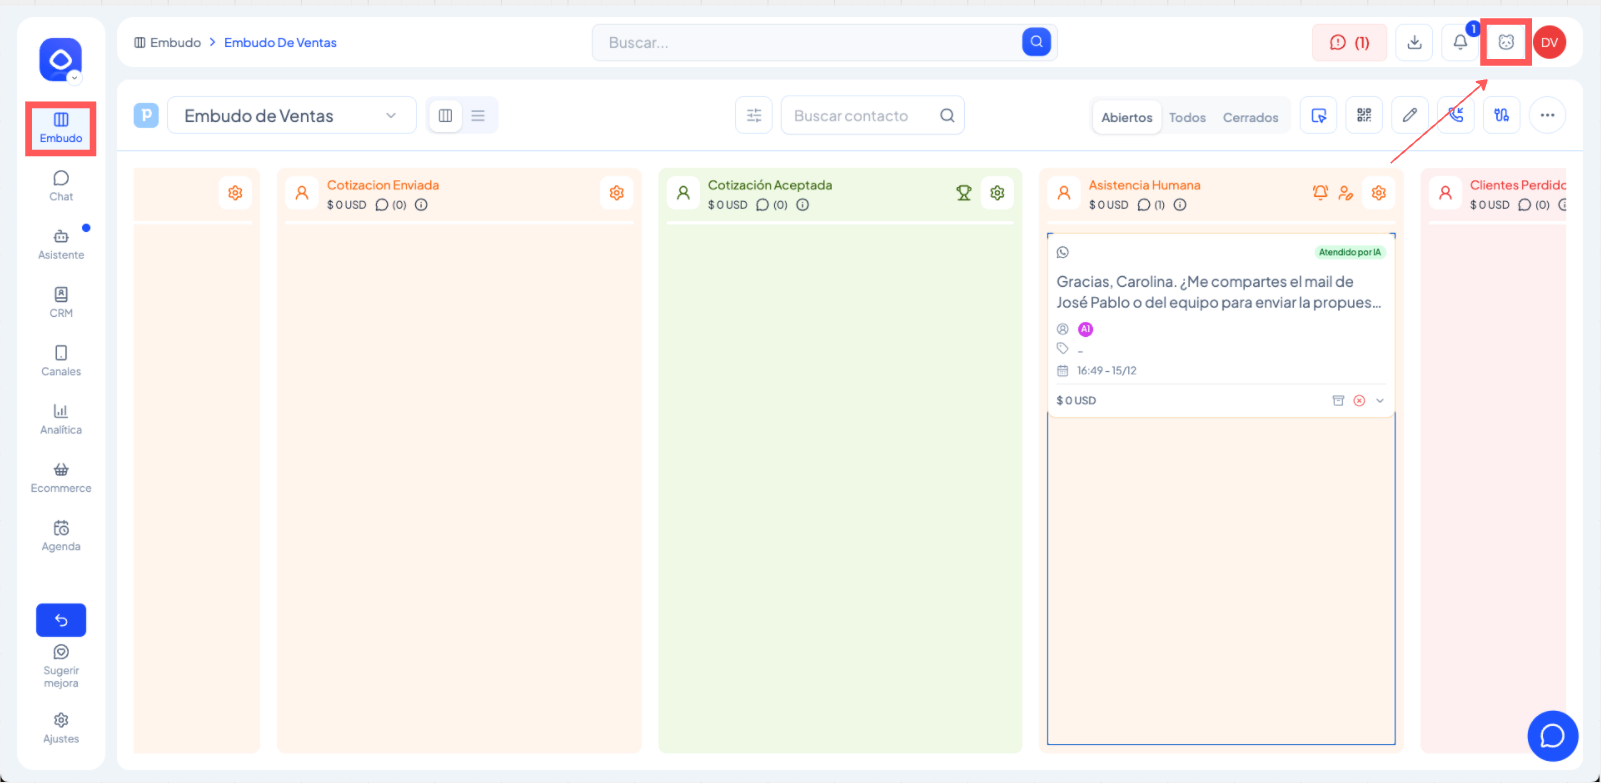The height and width of the screenshot is (783, 1601).
Task: Select the Todos filter tab
Action: click(x=1187, y=117)
